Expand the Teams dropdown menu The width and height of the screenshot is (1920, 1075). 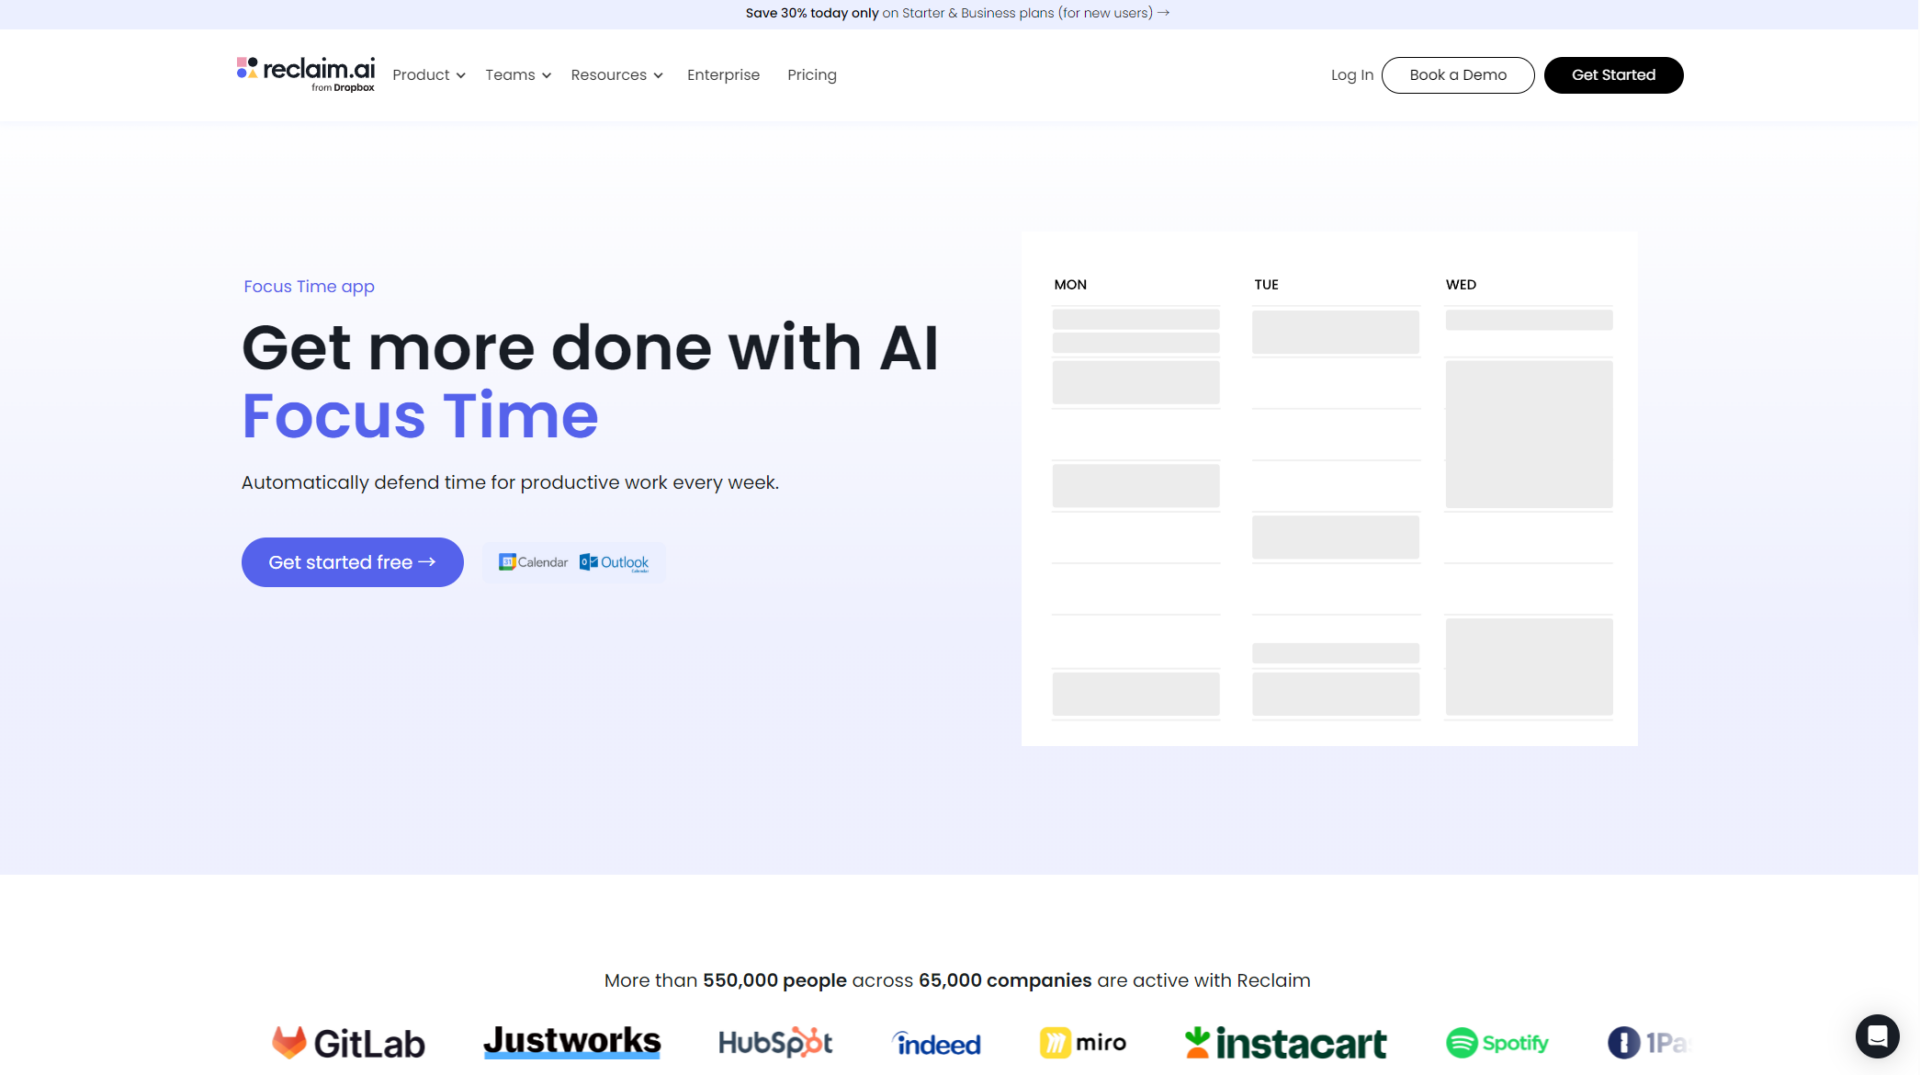[x=517, y=75]
